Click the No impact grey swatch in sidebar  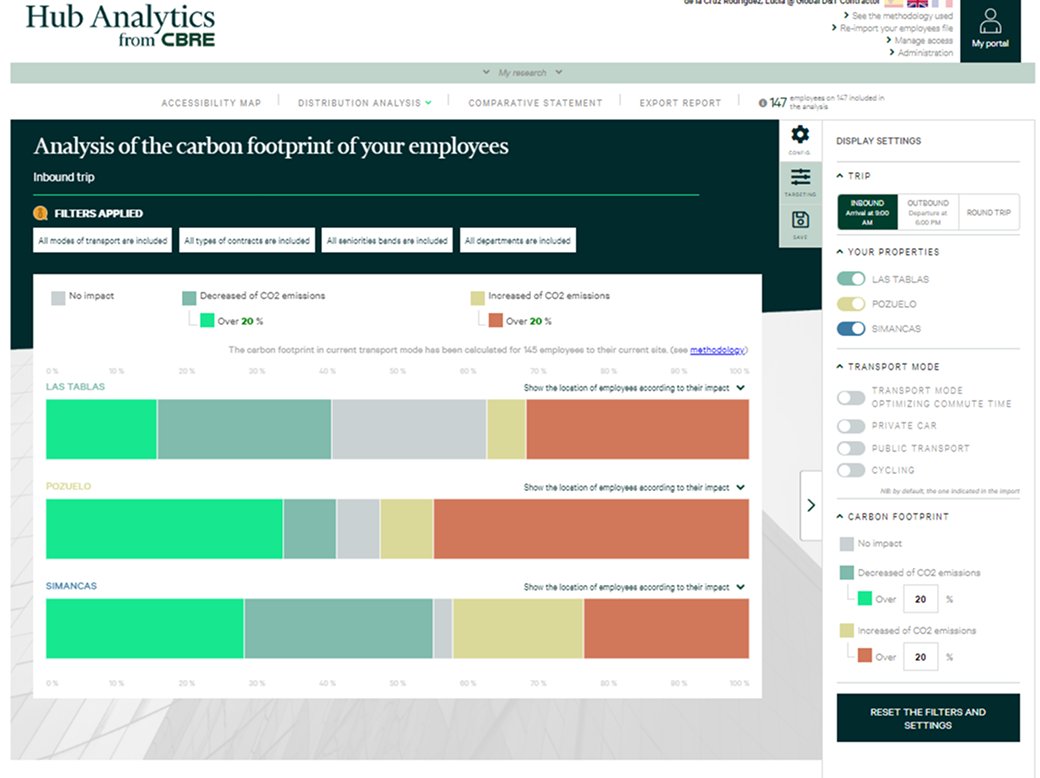pos(846,544)
